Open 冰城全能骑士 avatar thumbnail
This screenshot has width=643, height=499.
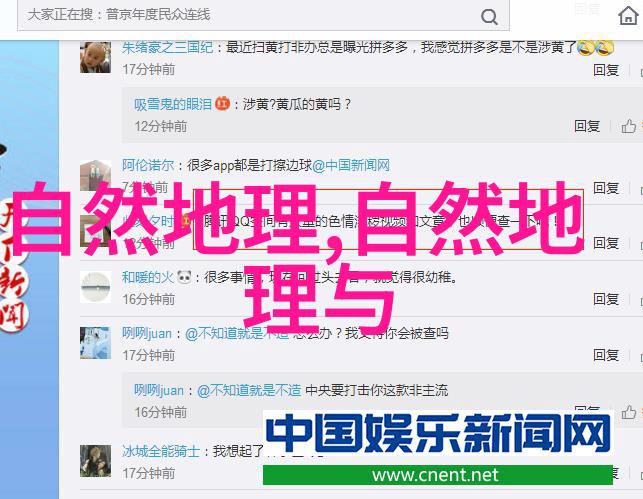pos(95,461)
